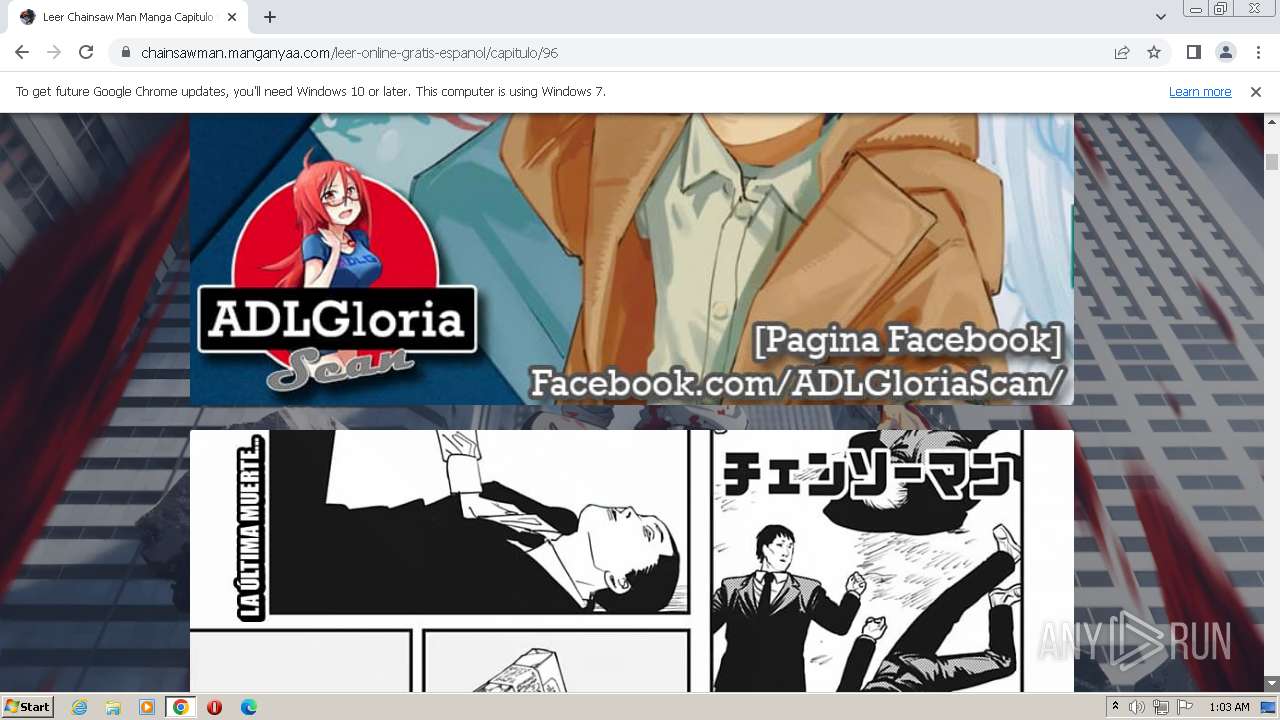Image resolution: width=1280 pixels, height=720 pixels.
Task: Reload the current page
Action: point(86,52)
